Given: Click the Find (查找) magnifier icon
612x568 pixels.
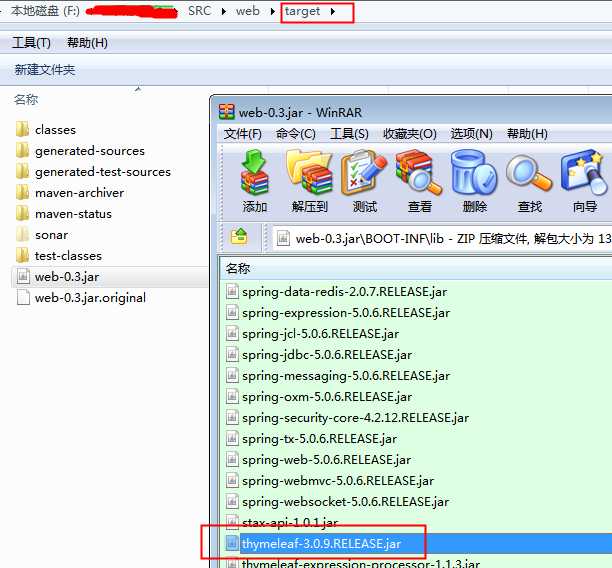Looking at the screenshot, I should 529,173.
